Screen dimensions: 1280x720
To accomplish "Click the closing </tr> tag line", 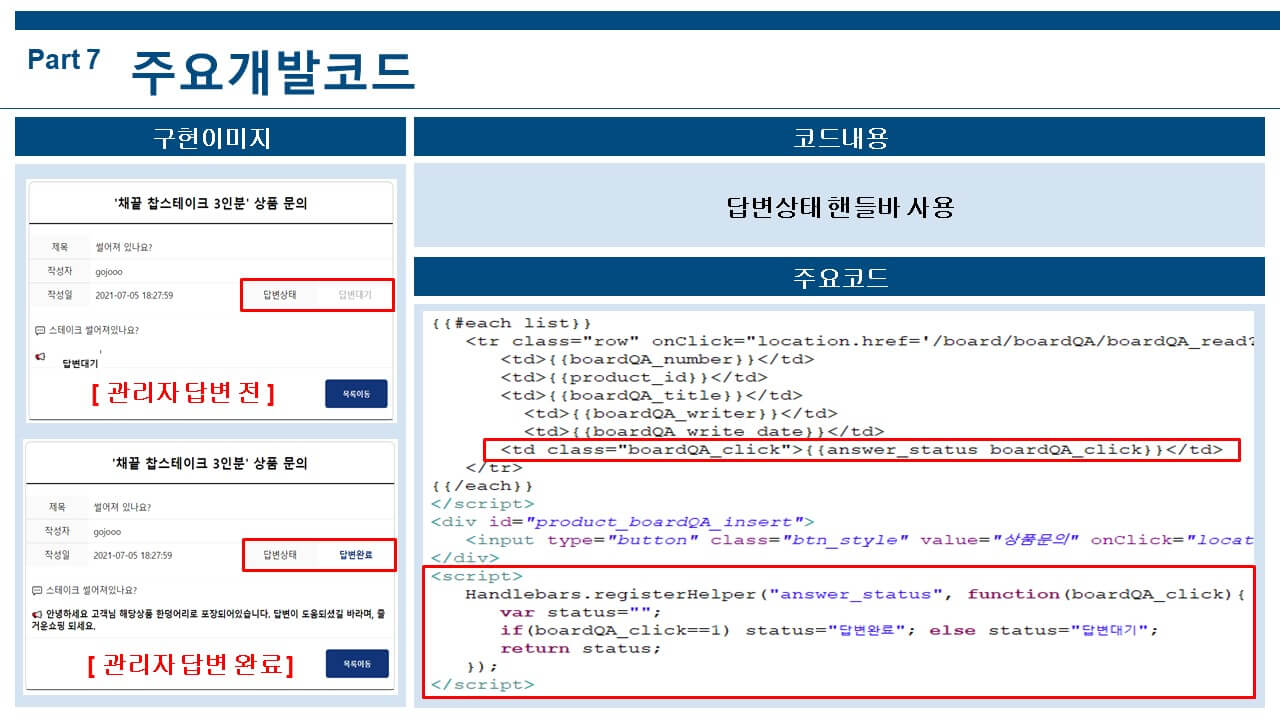I will click(494, 467).
